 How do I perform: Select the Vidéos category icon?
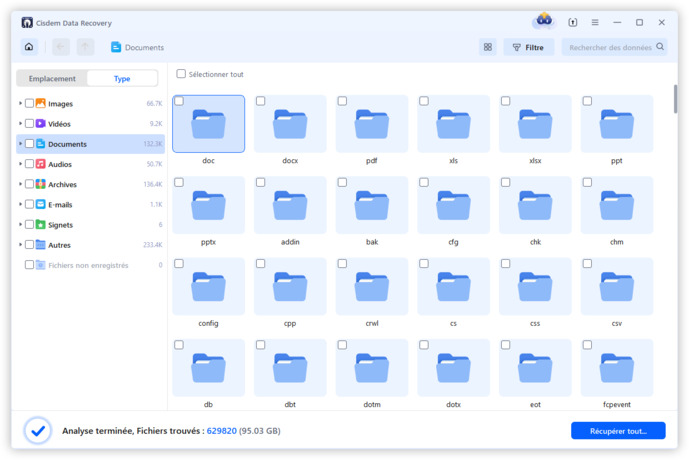coord(41,124)
